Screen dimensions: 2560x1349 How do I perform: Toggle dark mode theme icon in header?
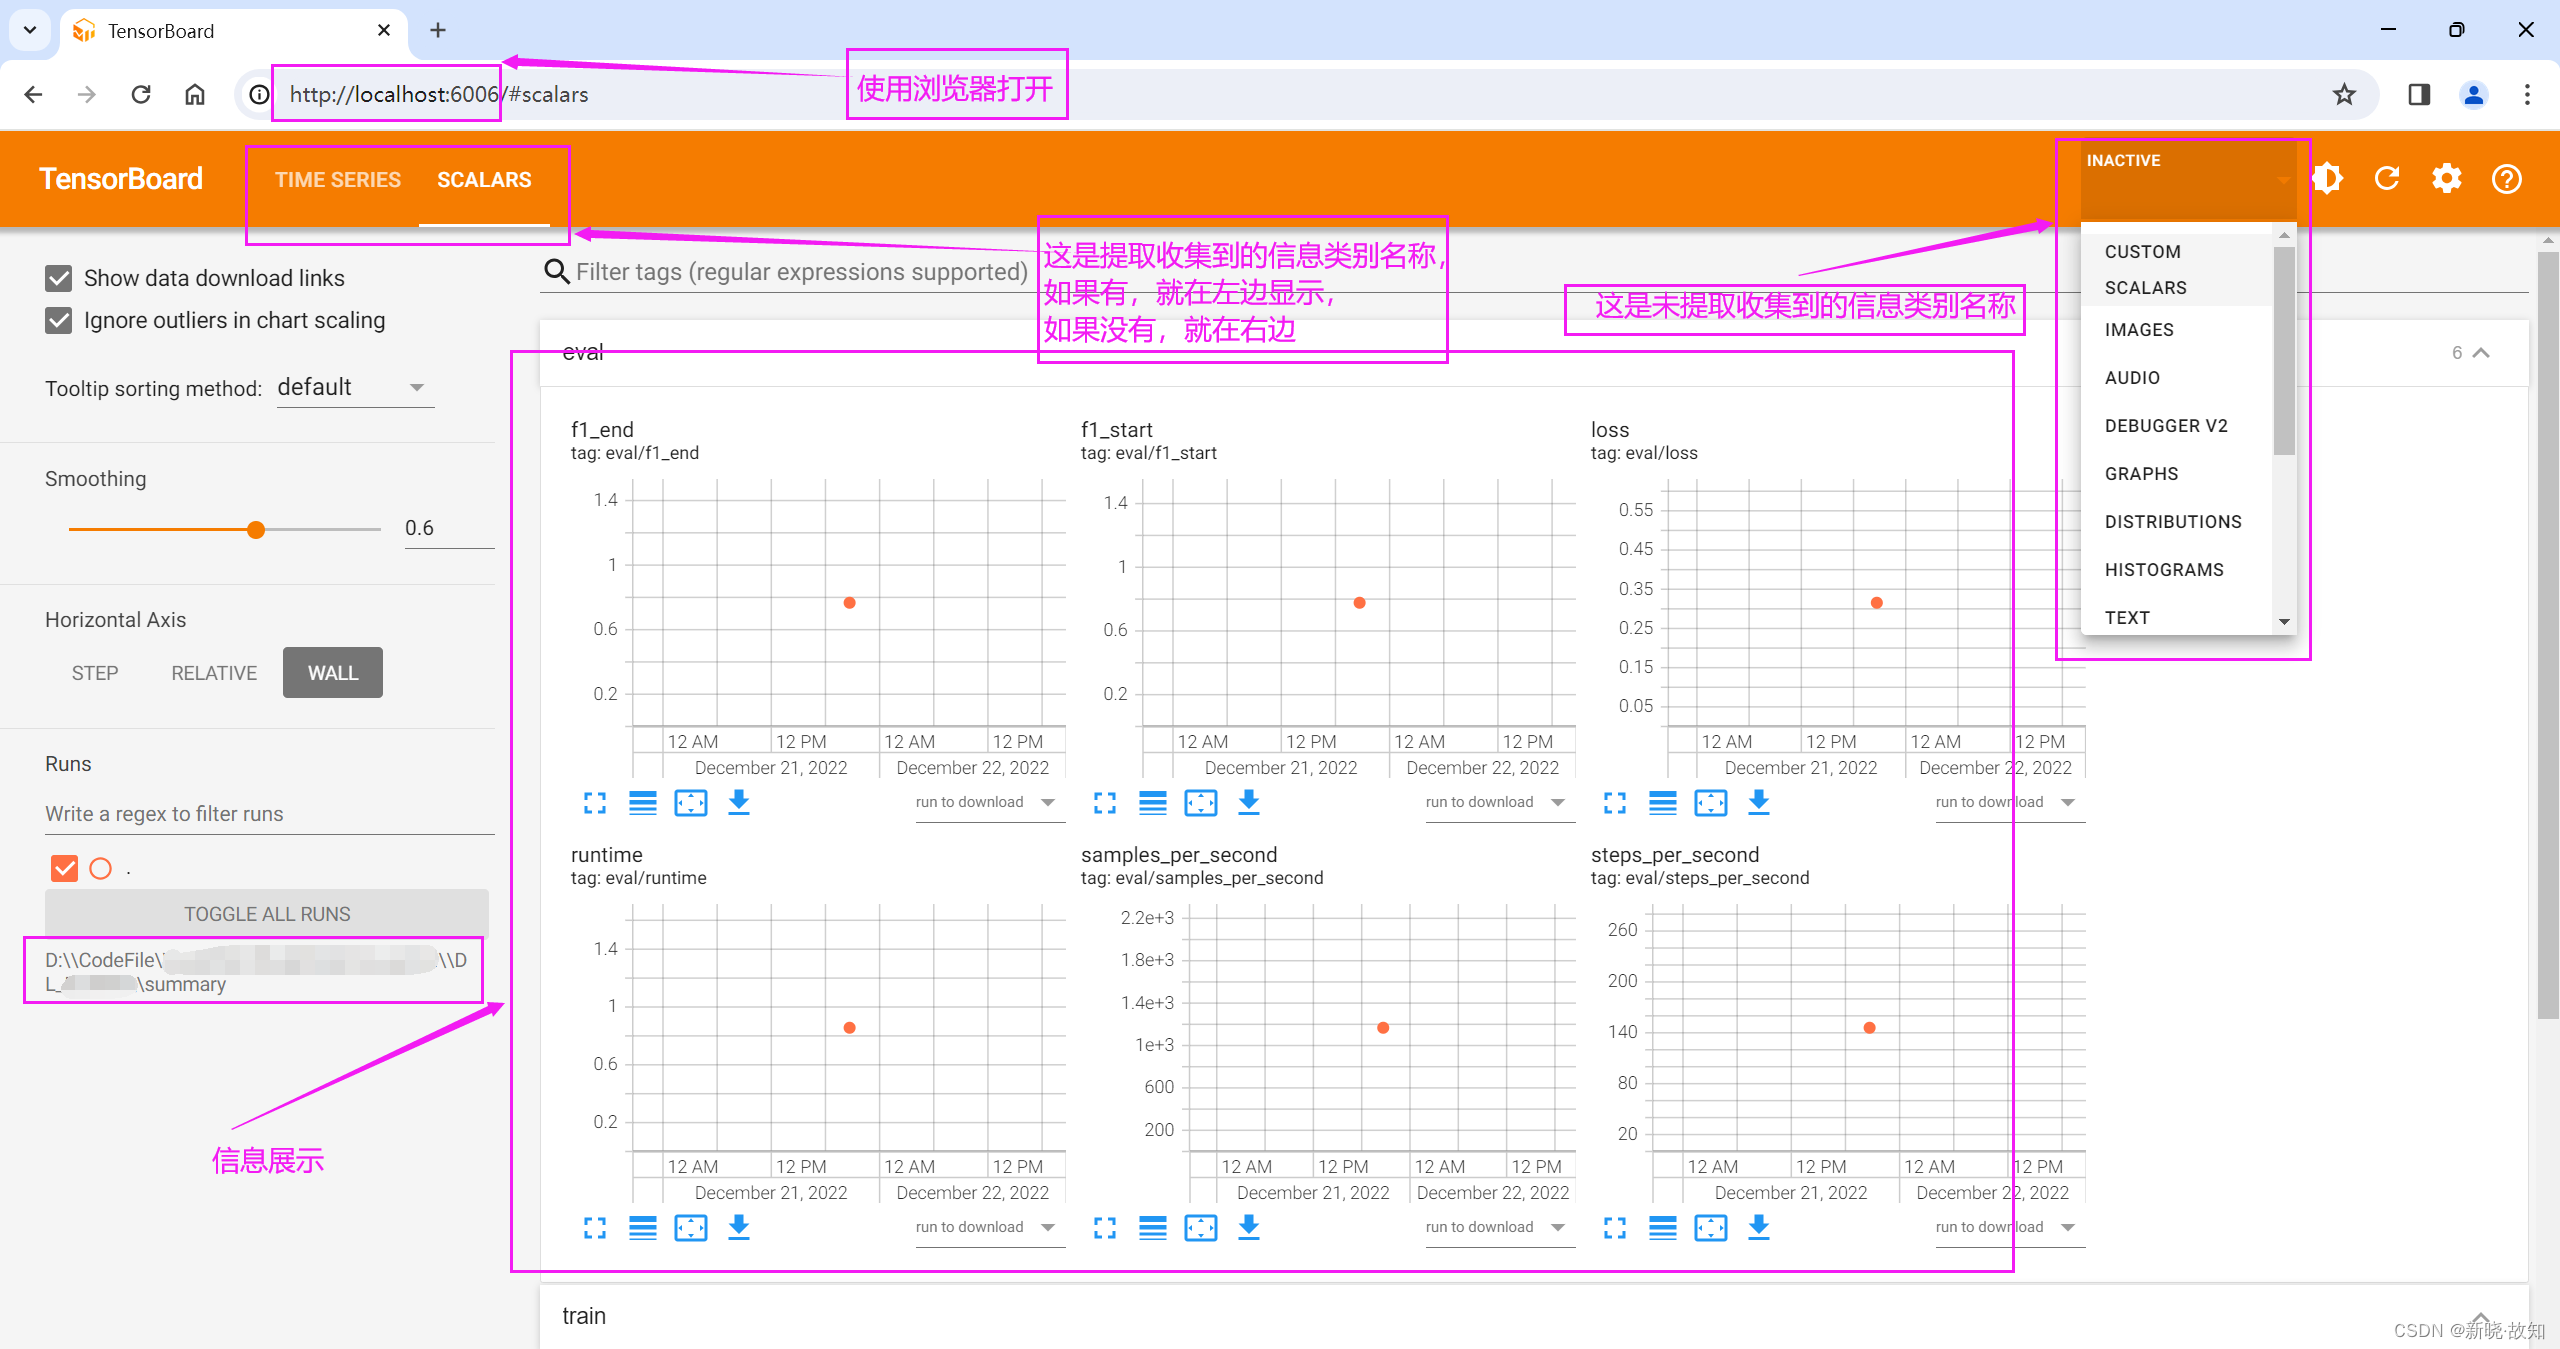coord(2327,179)
